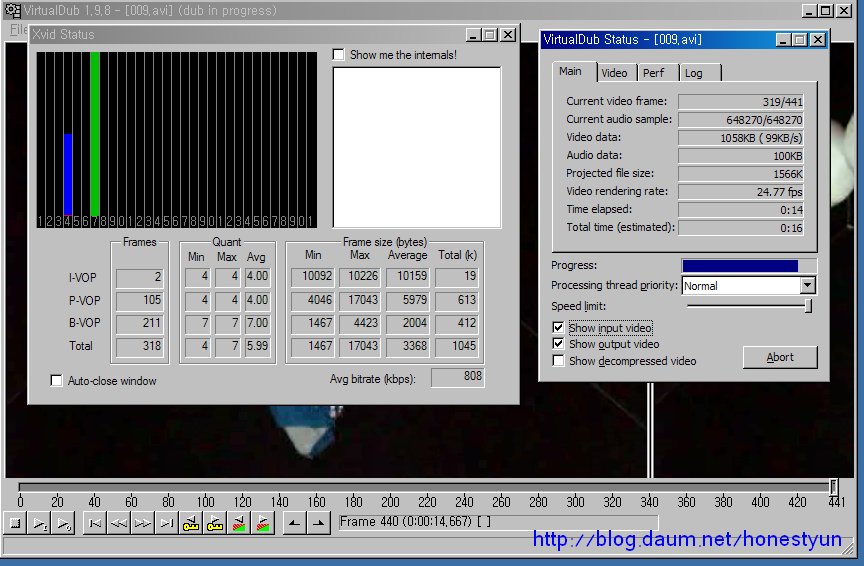Seek to previous scene change

tap(239, 523)
